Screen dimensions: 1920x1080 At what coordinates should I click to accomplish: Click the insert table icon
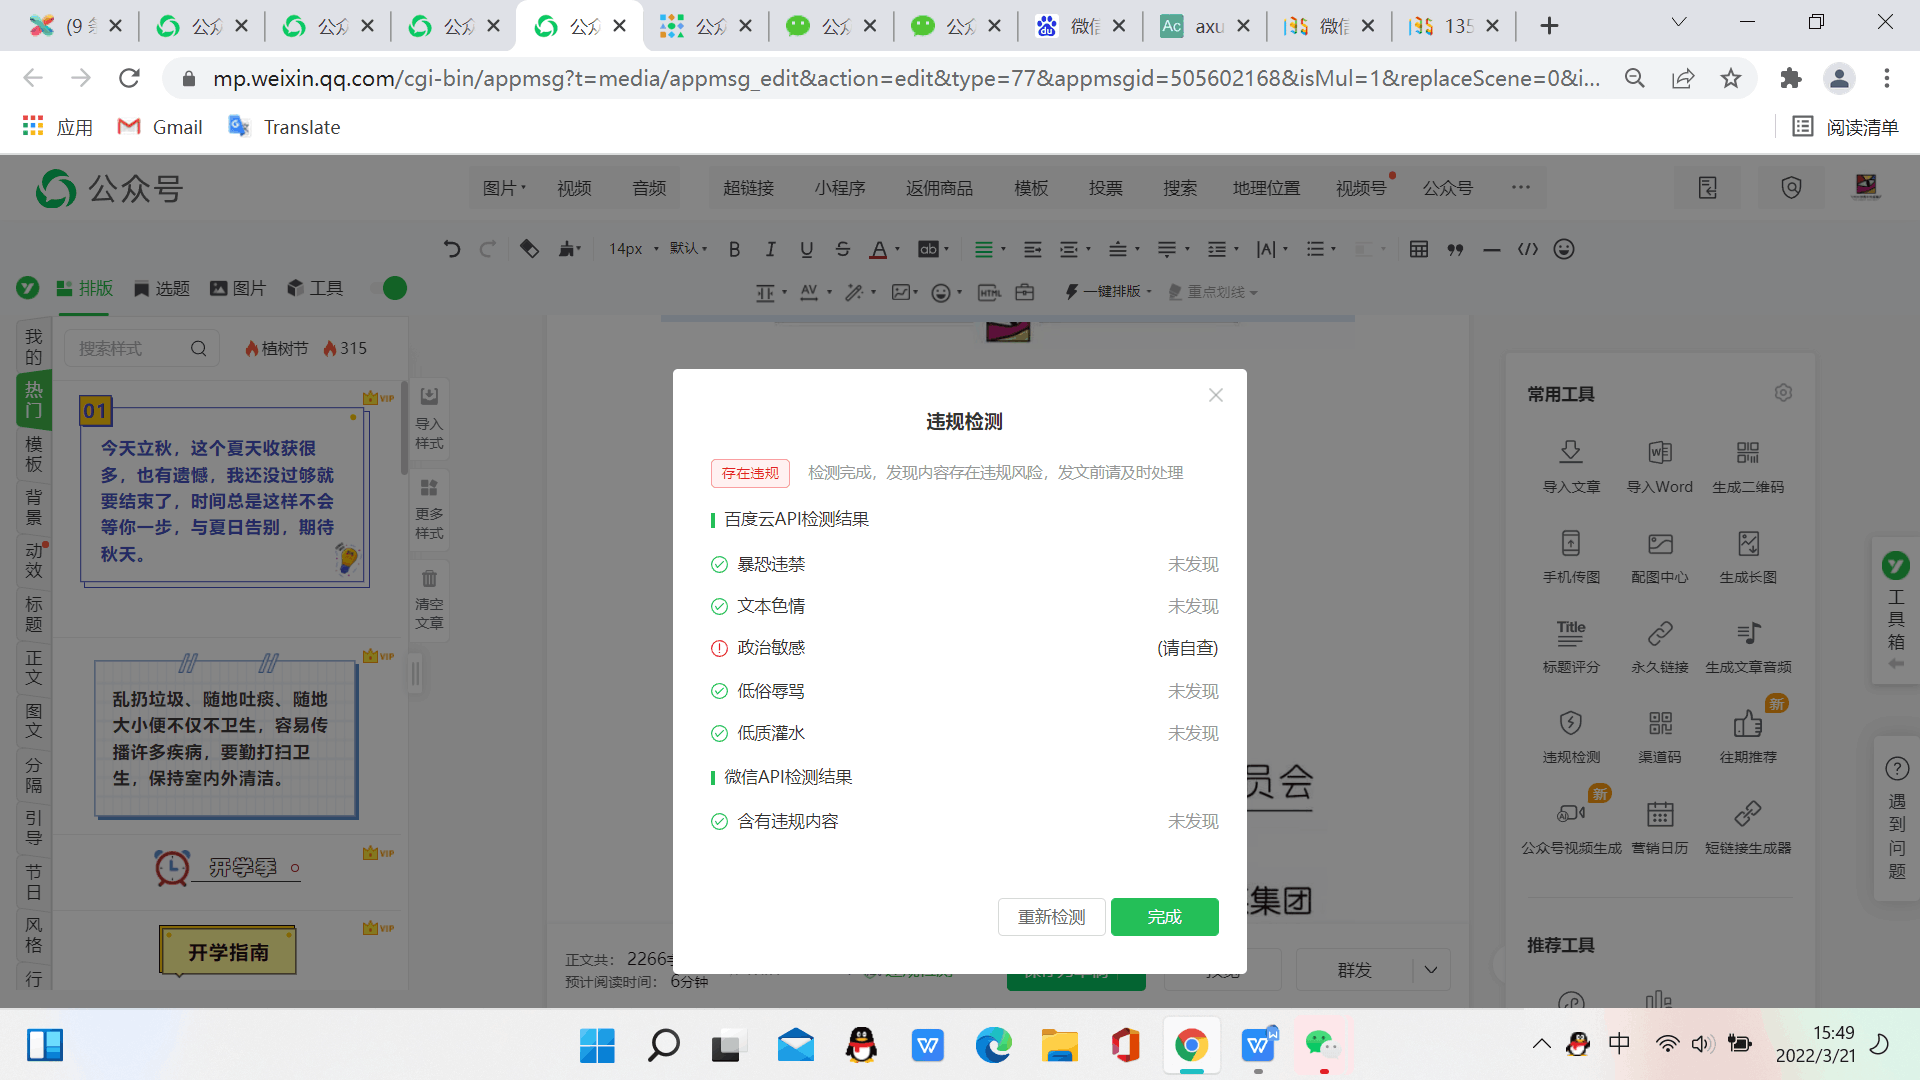[x=1418, y=249]
